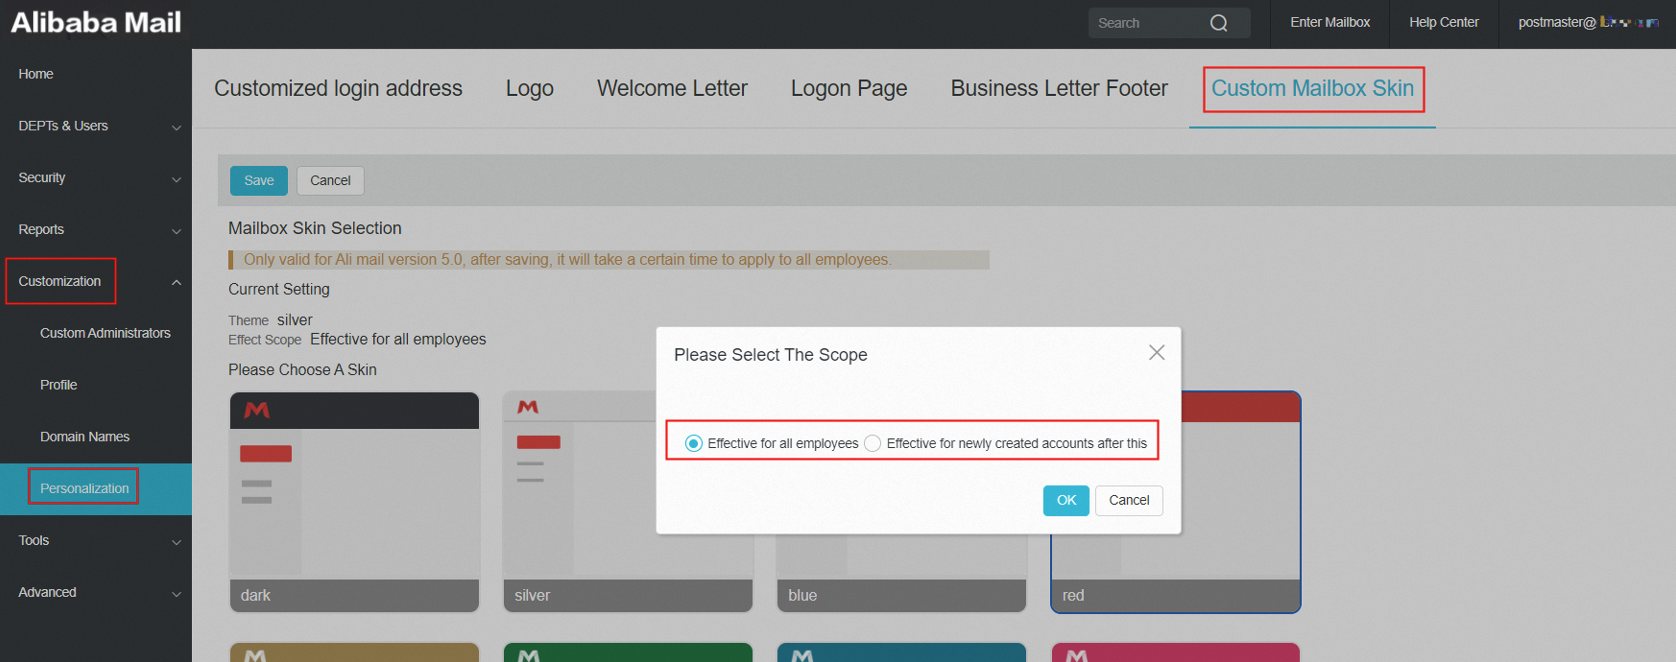Select Custom Mailbox Skin tab
Image resolution: width=1676 pixels, height=662 pixels.
1312,88
